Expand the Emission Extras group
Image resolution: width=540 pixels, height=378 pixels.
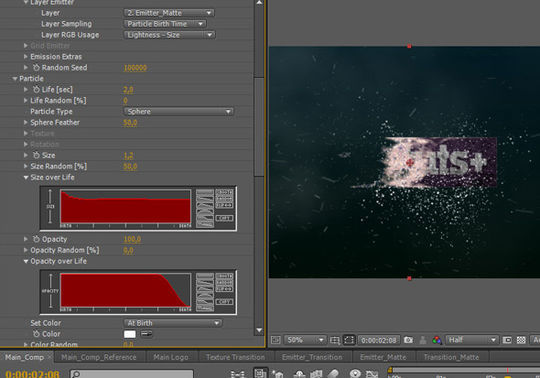point(25,56)
